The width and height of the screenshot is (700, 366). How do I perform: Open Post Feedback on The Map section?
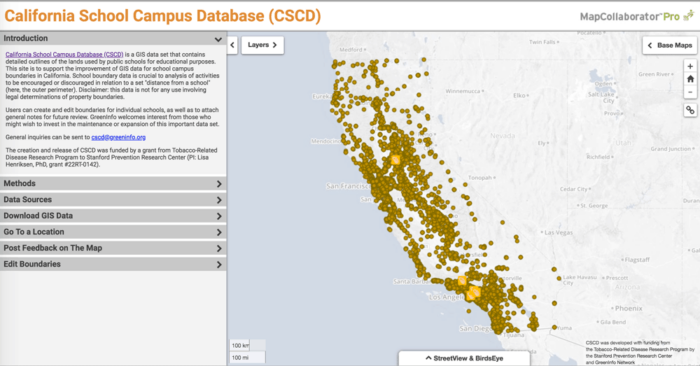[113, 248]
